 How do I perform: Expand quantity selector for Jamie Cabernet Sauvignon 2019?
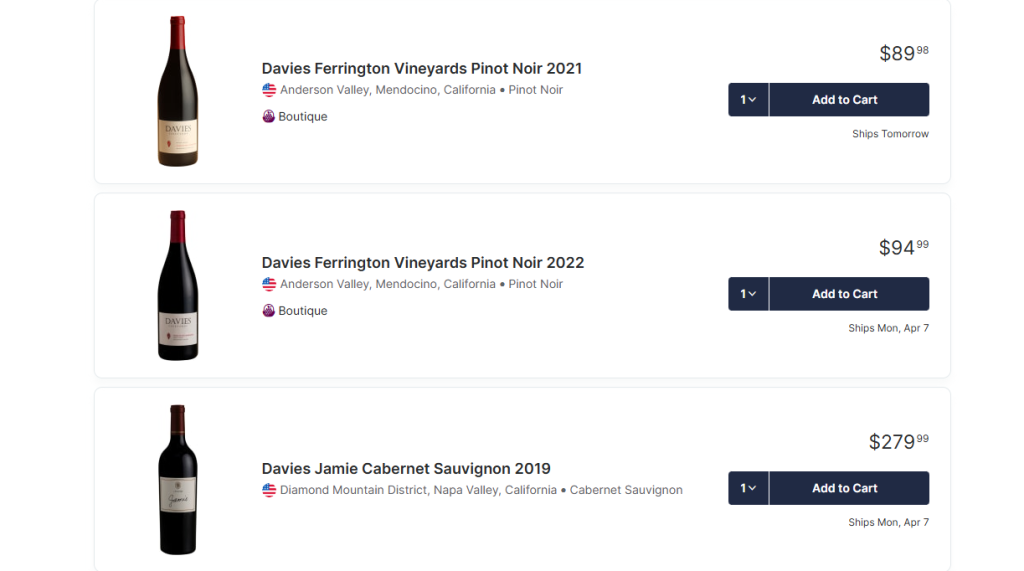tap(748, 488)
